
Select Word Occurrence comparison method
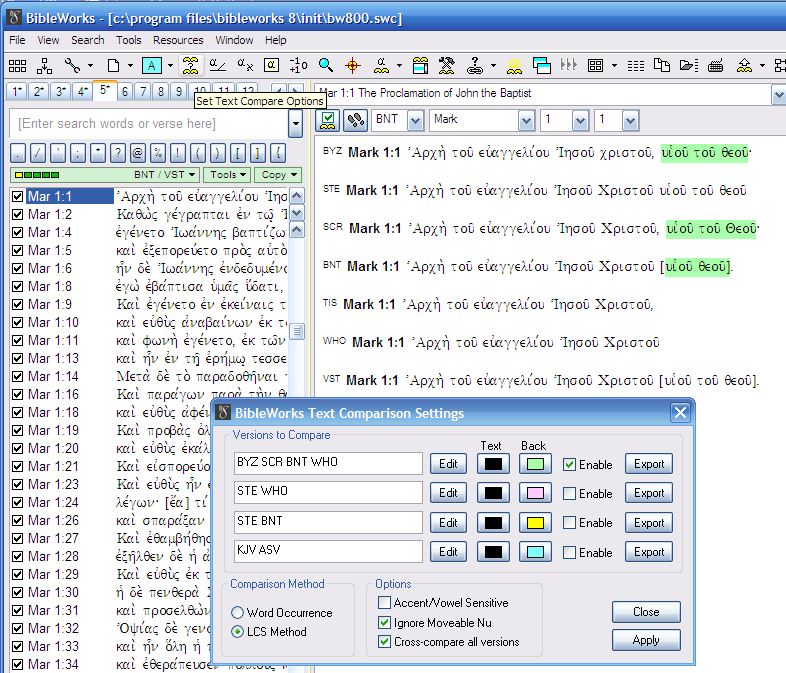[238, 613]
